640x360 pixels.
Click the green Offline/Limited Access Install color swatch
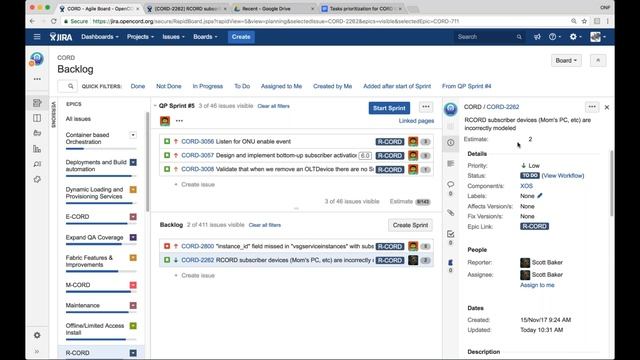tap(133, 326)
